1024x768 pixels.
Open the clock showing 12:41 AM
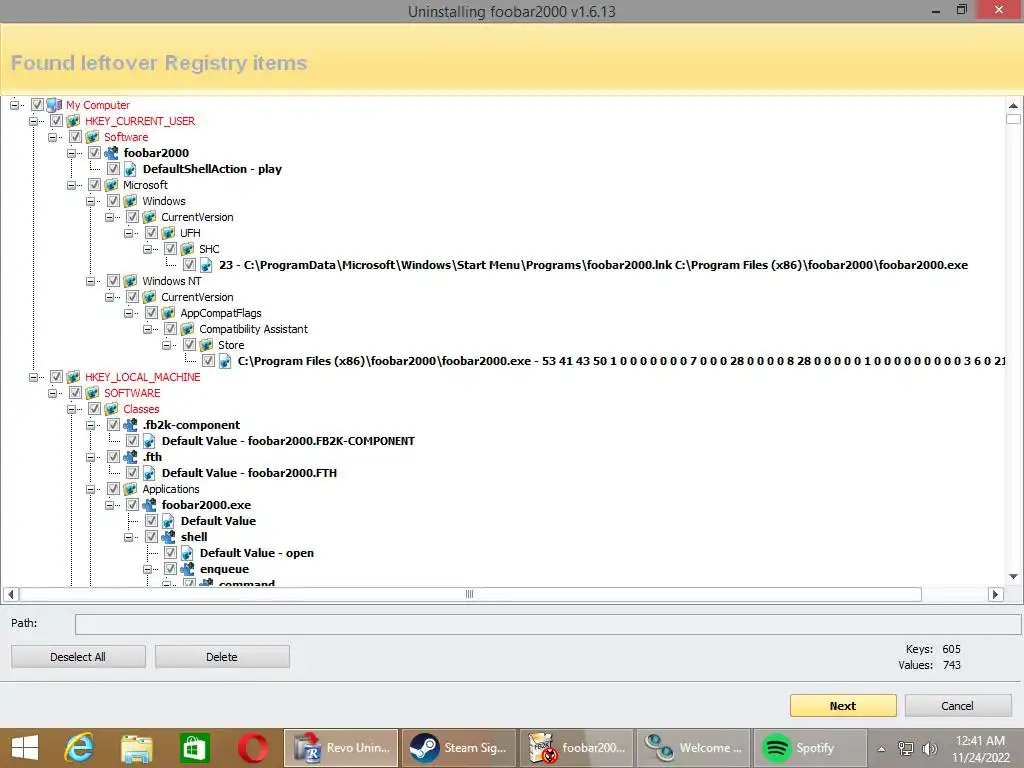click(980, 749)
